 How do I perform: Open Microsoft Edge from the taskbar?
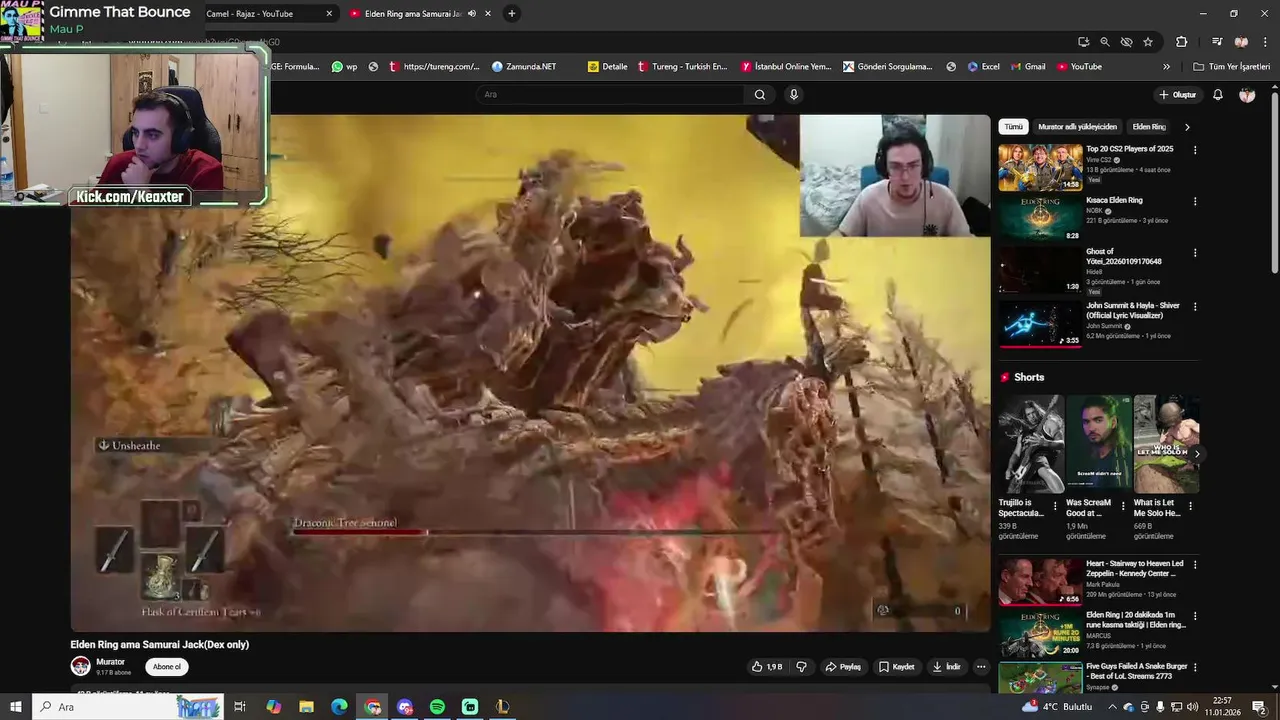click(339, 707)
